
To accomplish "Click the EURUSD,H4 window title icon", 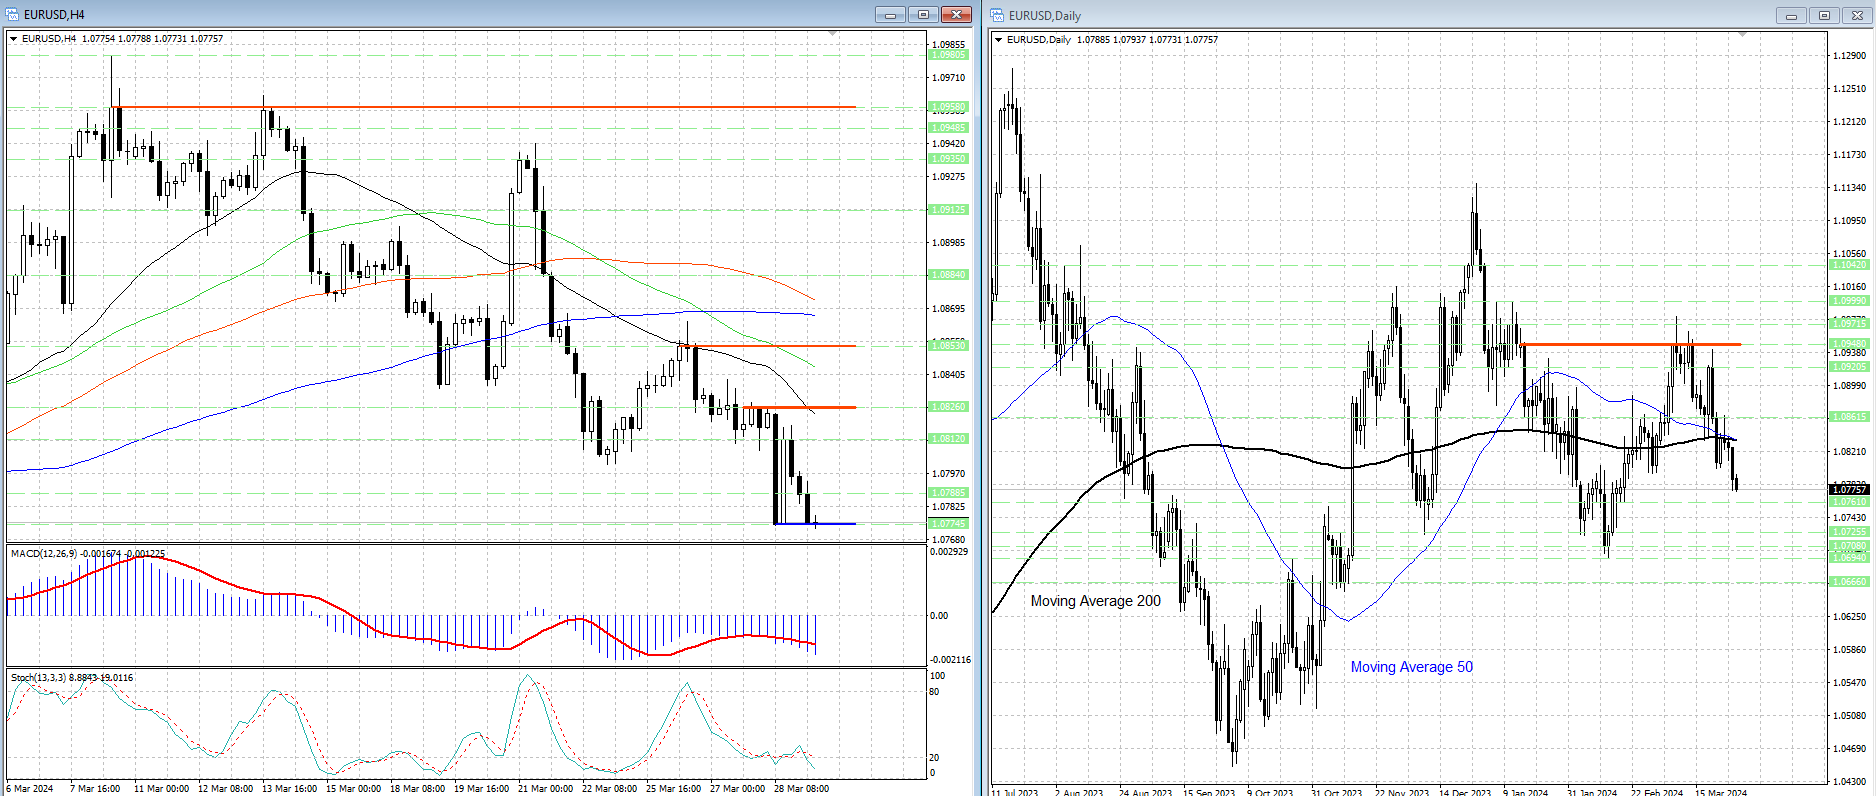I will point(13,14).
